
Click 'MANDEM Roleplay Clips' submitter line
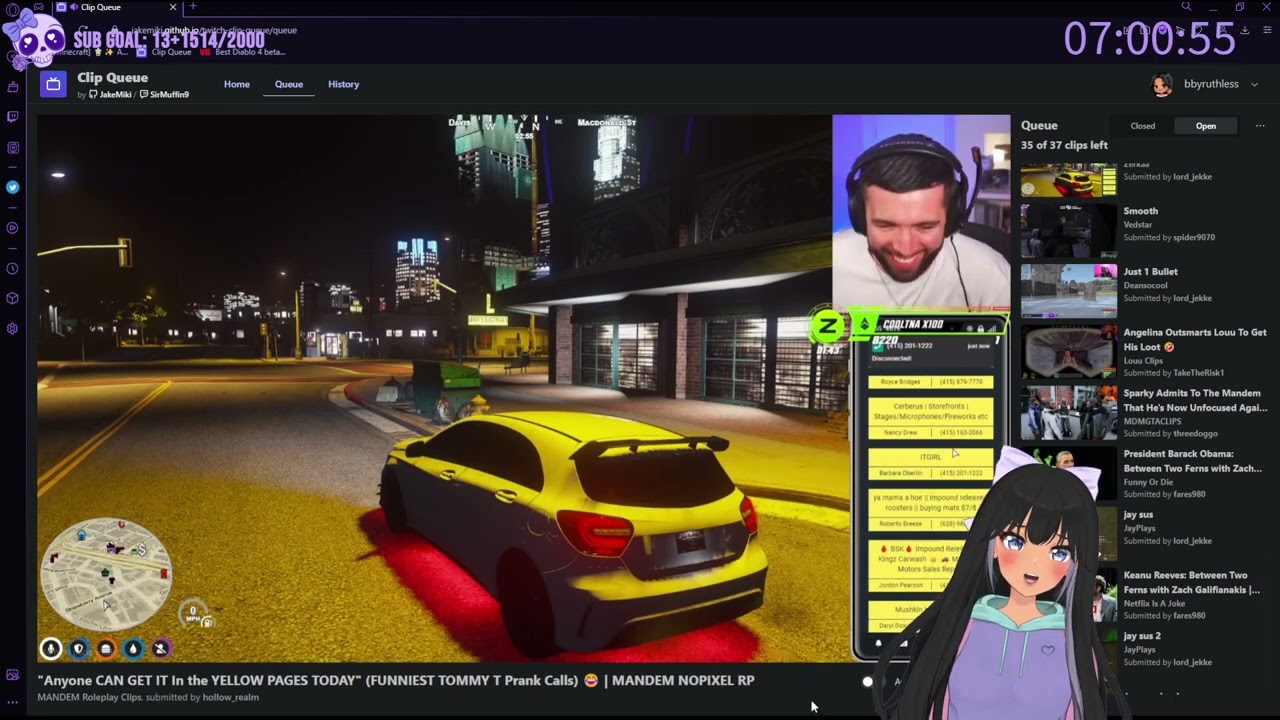coord(148,697)
